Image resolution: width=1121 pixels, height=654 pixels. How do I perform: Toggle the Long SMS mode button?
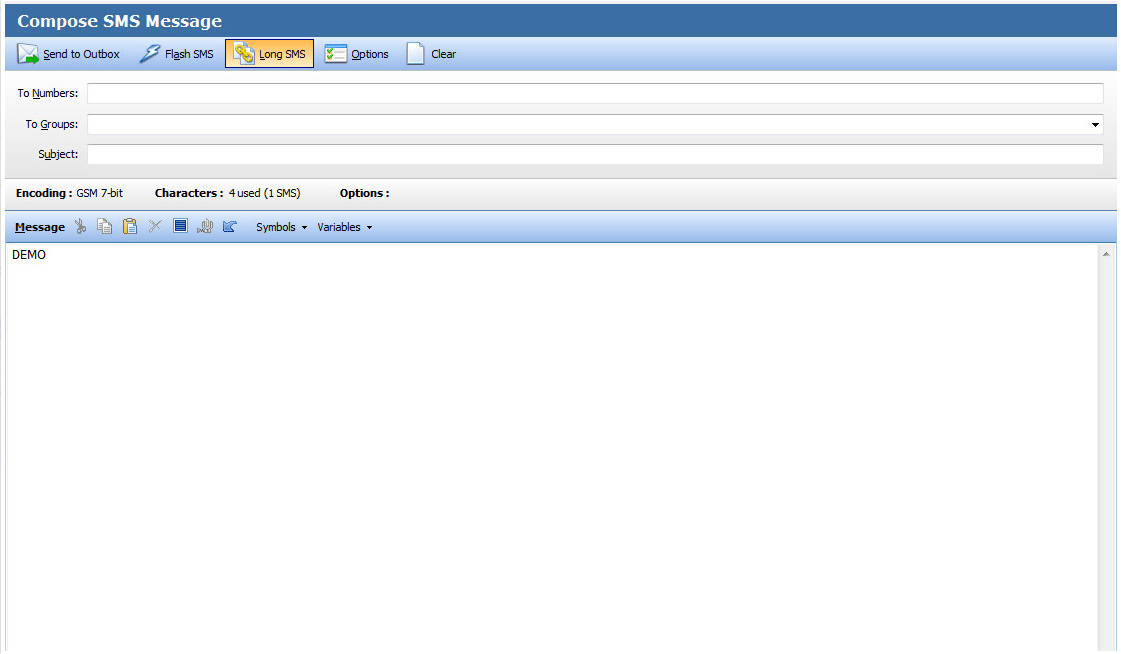click(268, 53)
